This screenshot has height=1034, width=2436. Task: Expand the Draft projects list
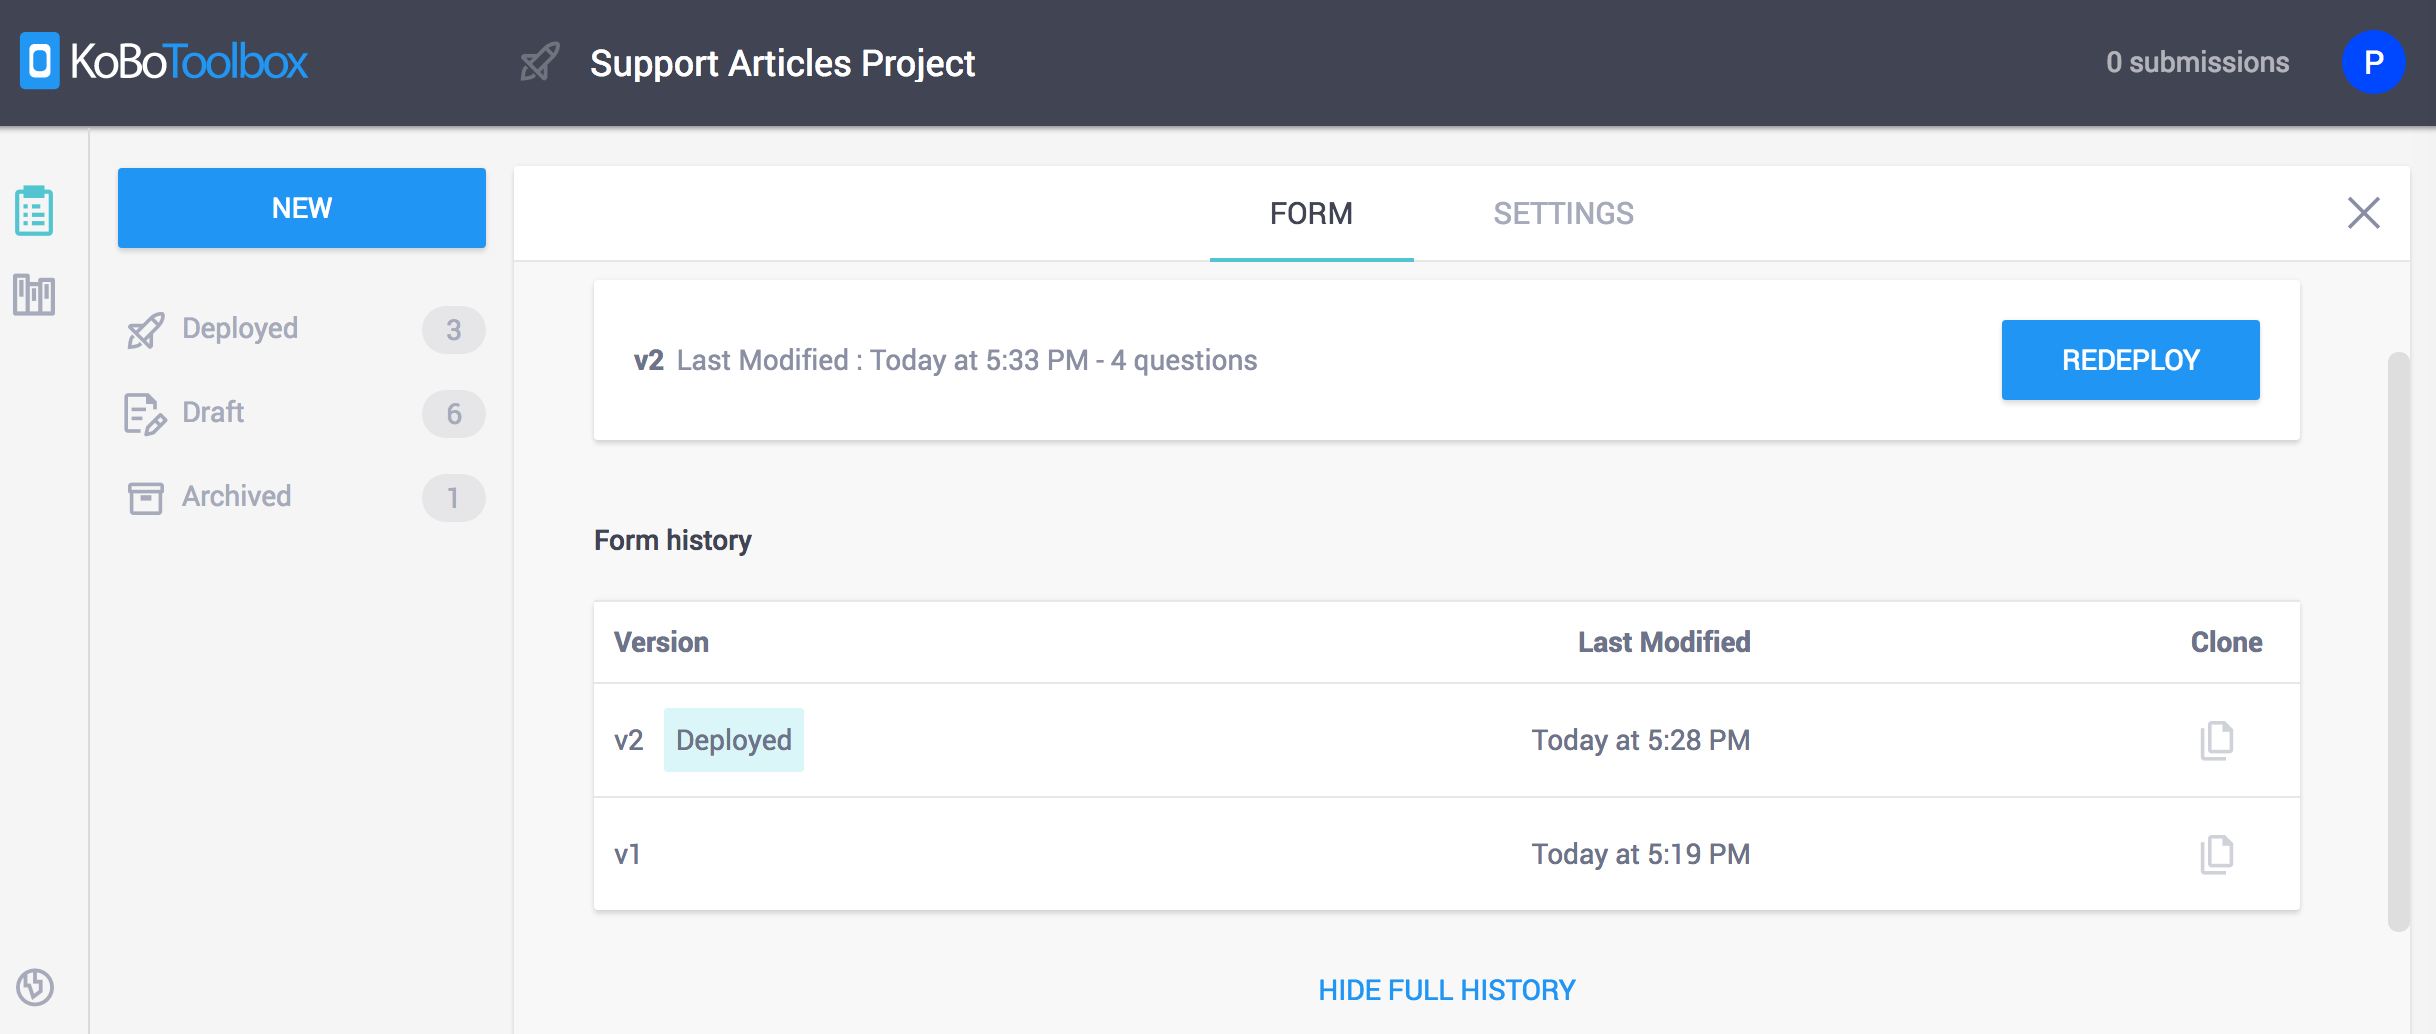click(x=213, y=413)
